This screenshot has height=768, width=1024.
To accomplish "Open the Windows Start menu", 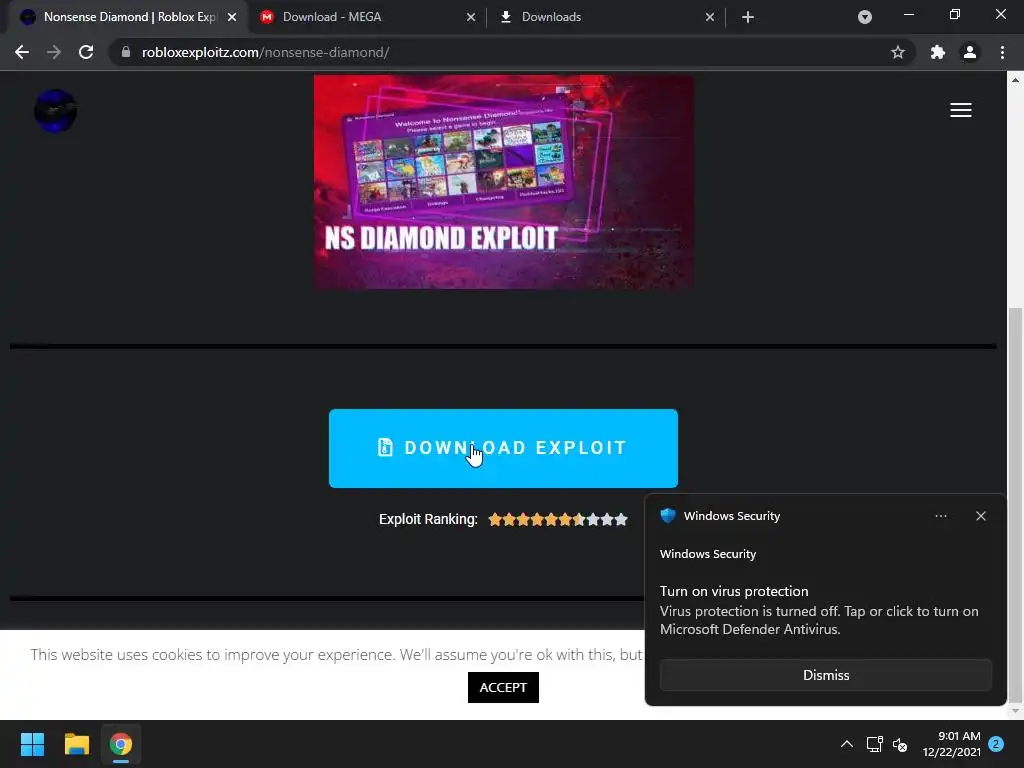I will [x=32, y=744].
